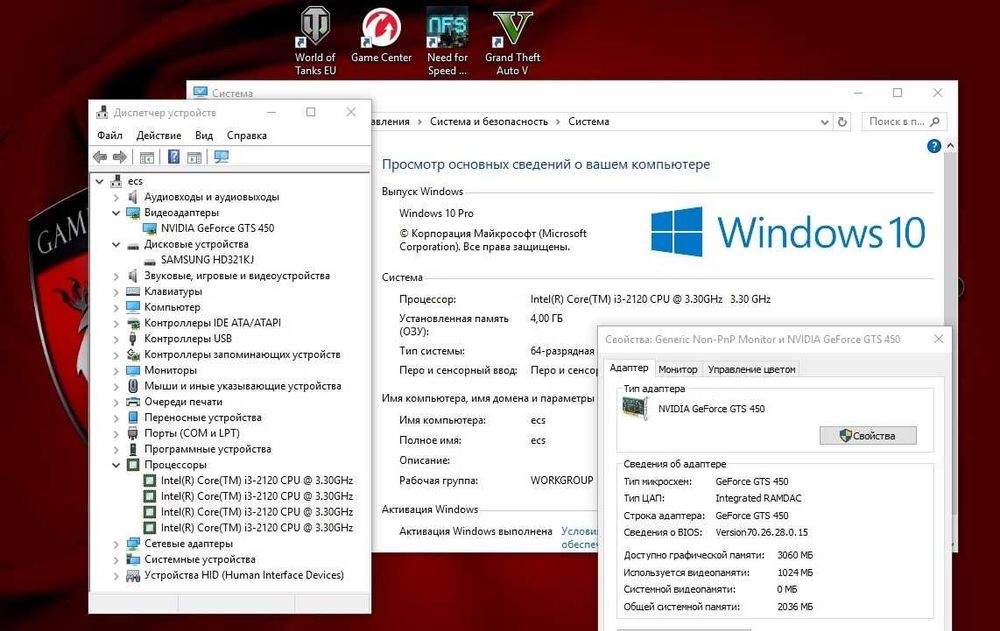Select Контроллеры IDE ATA/ATAPI item

click(x=212, y=323)
